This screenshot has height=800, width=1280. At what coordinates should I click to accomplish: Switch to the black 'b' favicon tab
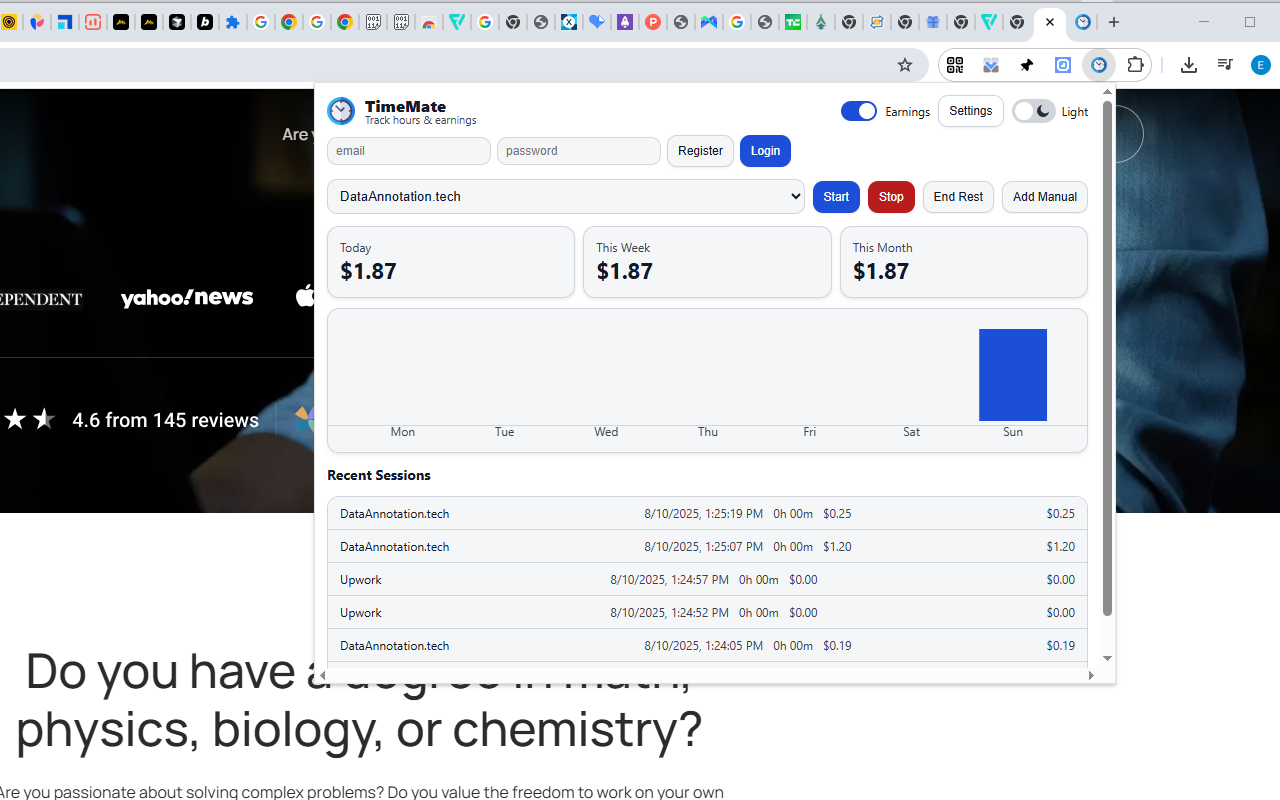pyautogui.click(x=205, y=22)
